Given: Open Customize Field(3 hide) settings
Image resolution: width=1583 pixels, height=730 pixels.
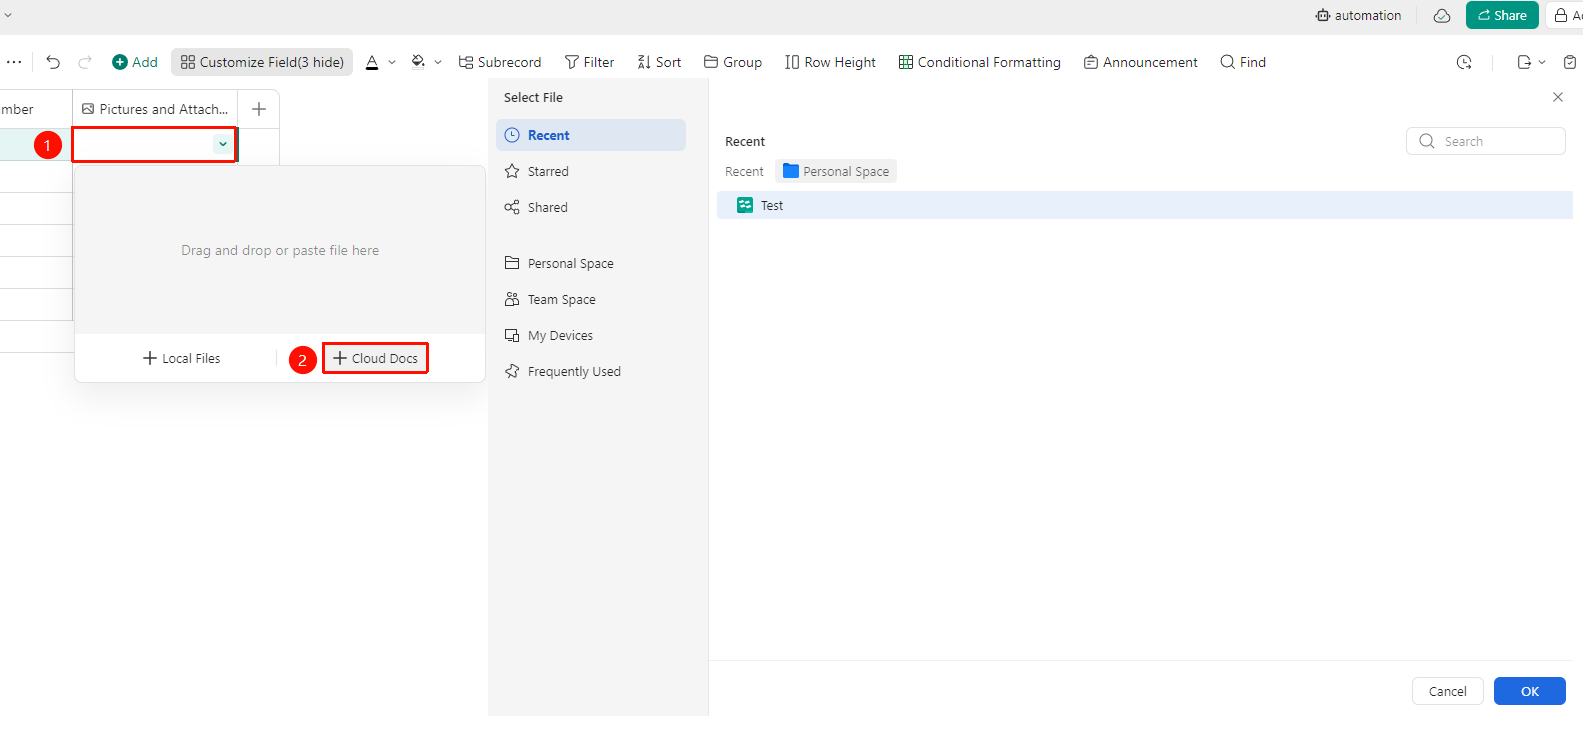Looking at the screenshot, I should pos(262,62).
